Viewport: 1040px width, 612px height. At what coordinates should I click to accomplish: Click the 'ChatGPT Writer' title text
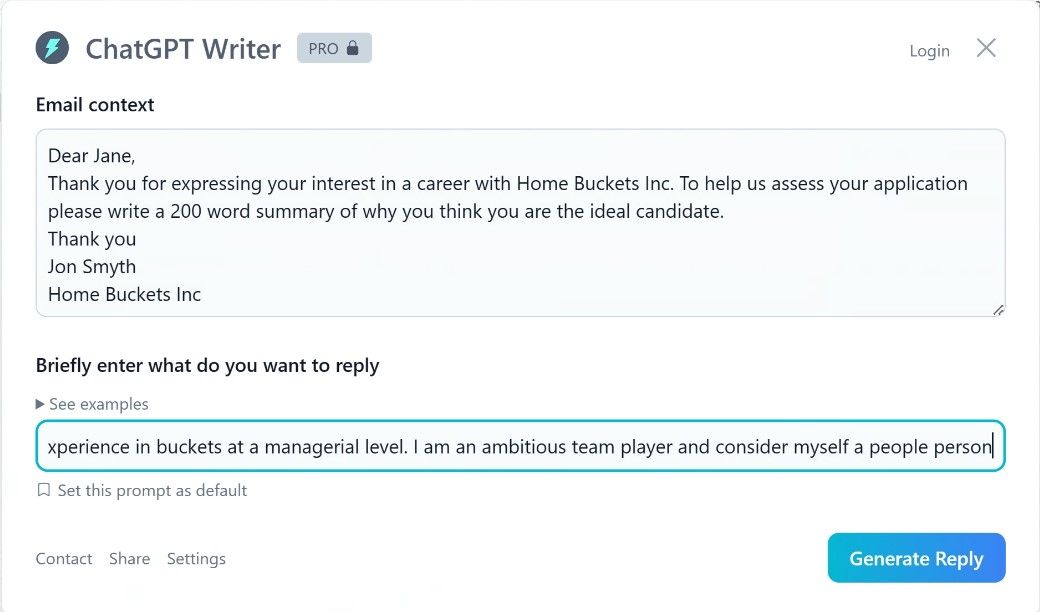[183, 49]
